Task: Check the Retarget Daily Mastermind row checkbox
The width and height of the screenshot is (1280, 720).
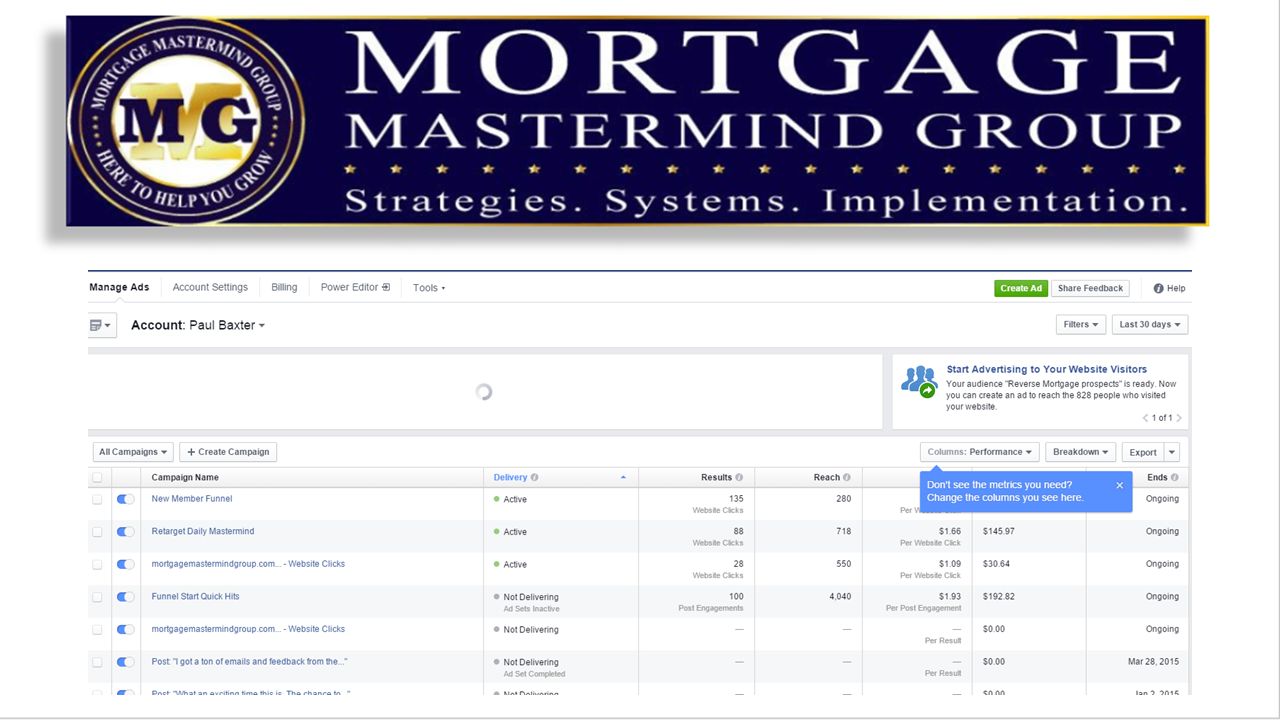Action: click(x=97, y=532)
